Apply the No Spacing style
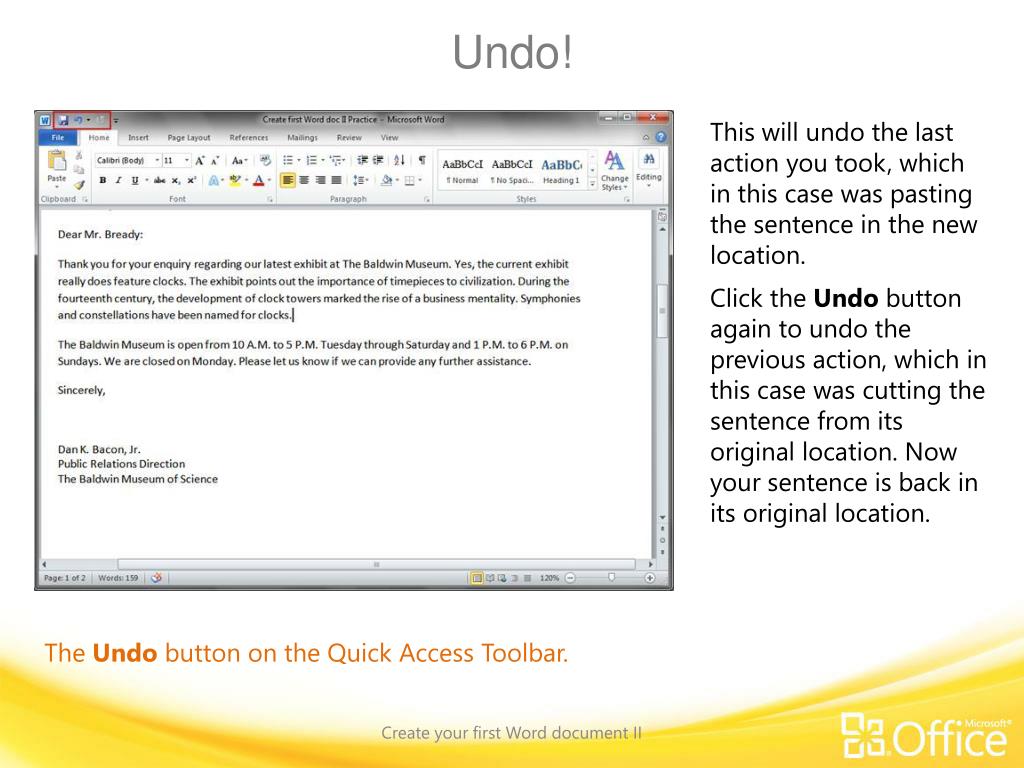1024x768 pixels. [x=512, y=170]
